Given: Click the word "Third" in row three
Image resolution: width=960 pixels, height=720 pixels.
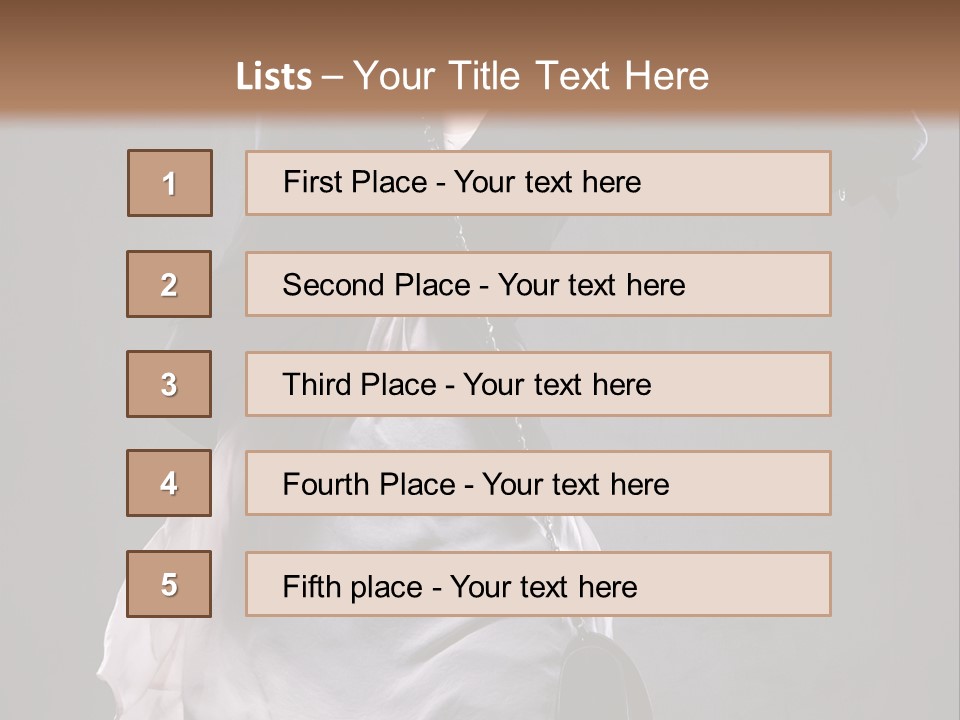Looking at the screenshot, I should (318, 385).
